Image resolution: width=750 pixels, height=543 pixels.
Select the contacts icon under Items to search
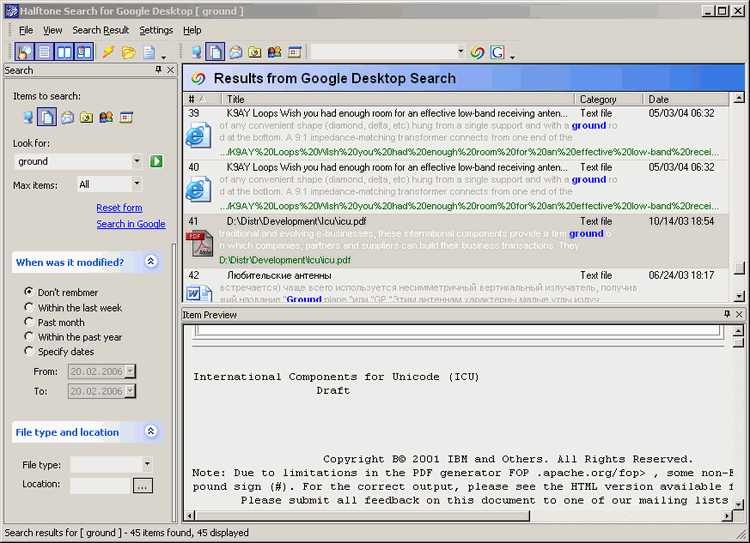106,118
